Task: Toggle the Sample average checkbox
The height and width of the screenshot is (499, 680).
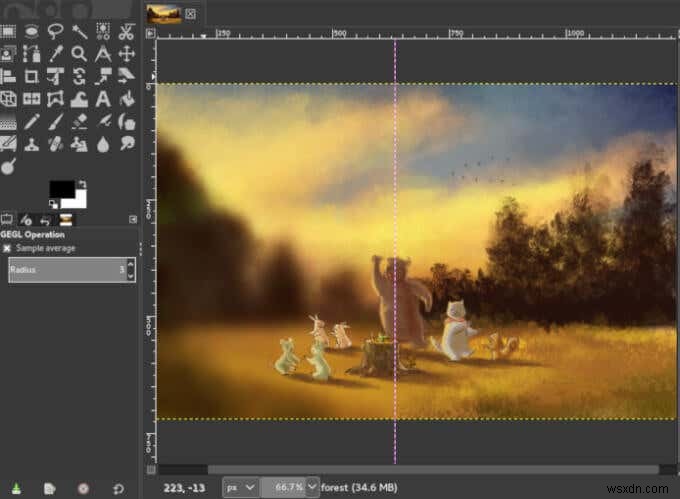Action: (x=7, y=248)
